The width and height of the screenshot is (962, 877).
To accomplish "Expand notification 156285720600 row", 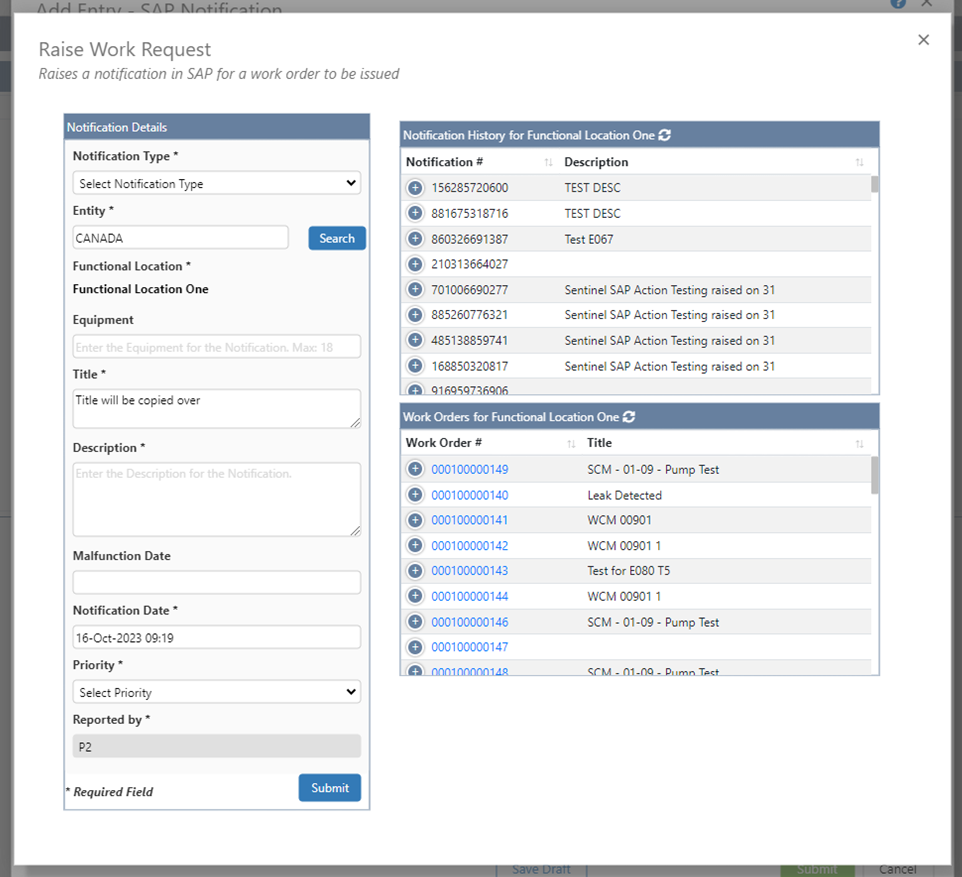I will [x=415, y=188].
